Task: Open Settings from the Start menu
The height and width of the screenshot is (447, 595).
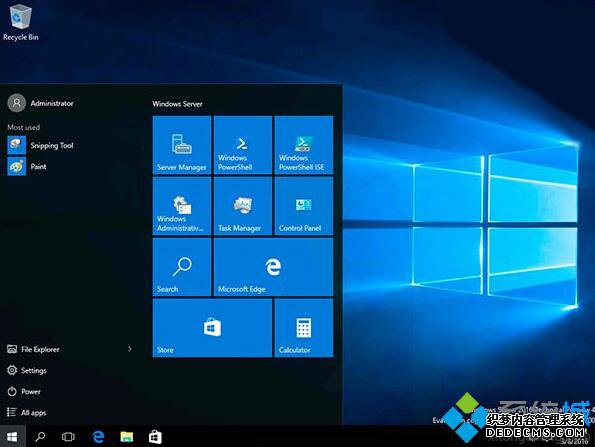Action: pyautogui.click(x=27, y=370)
